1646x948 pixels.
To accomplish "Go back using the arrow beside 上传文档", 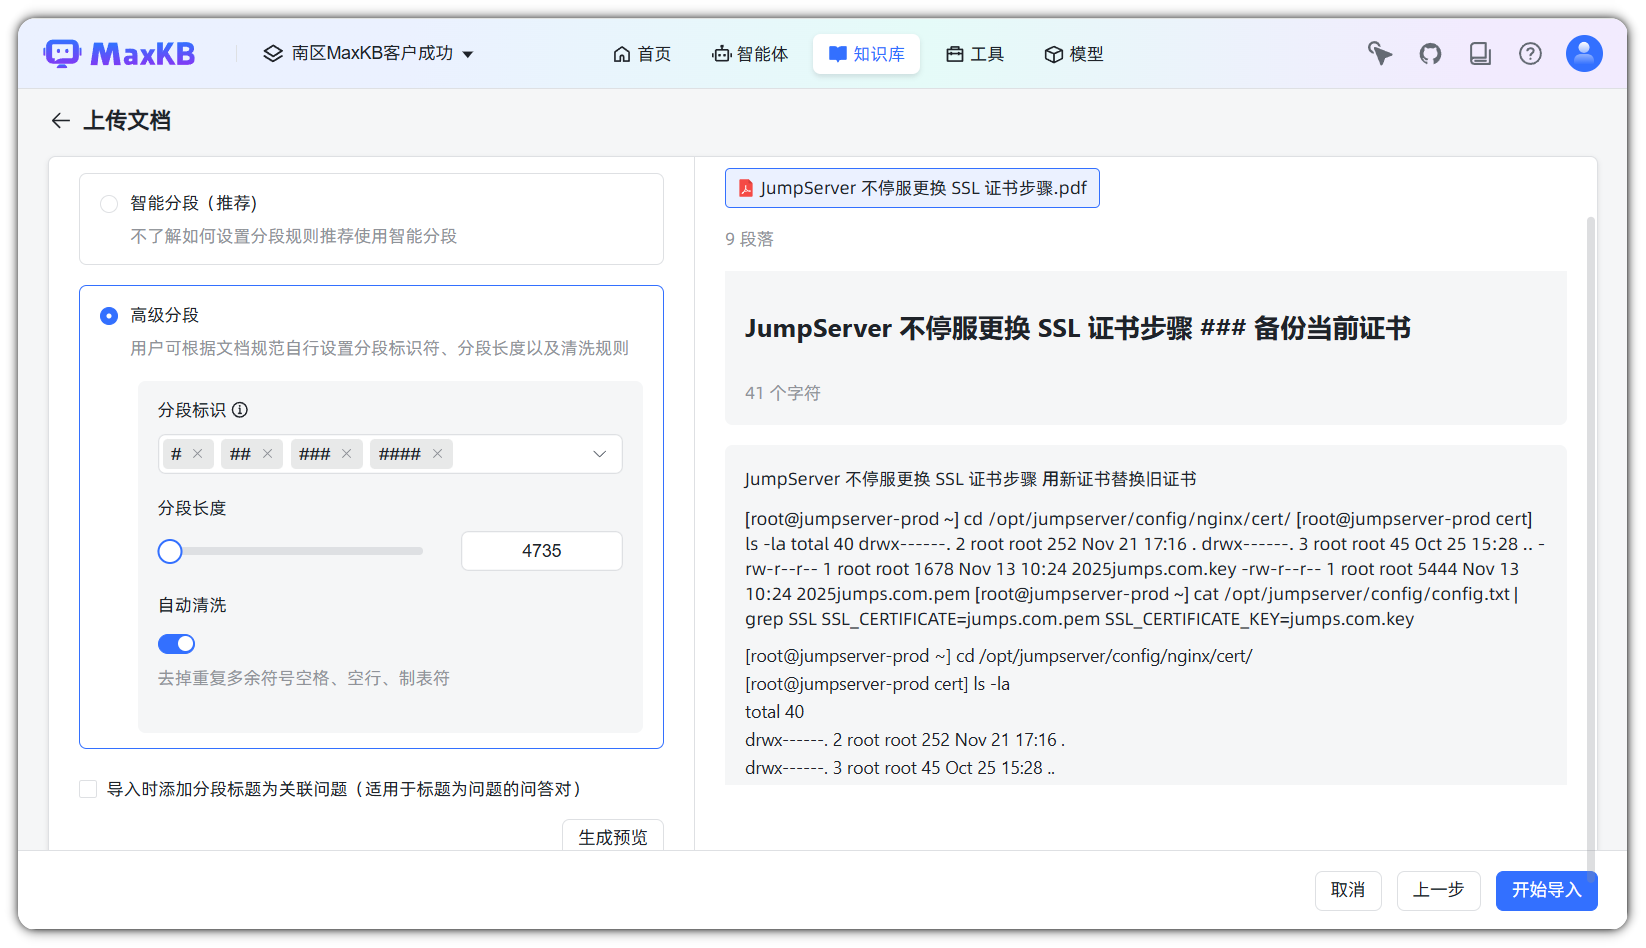I will point(61,121).
